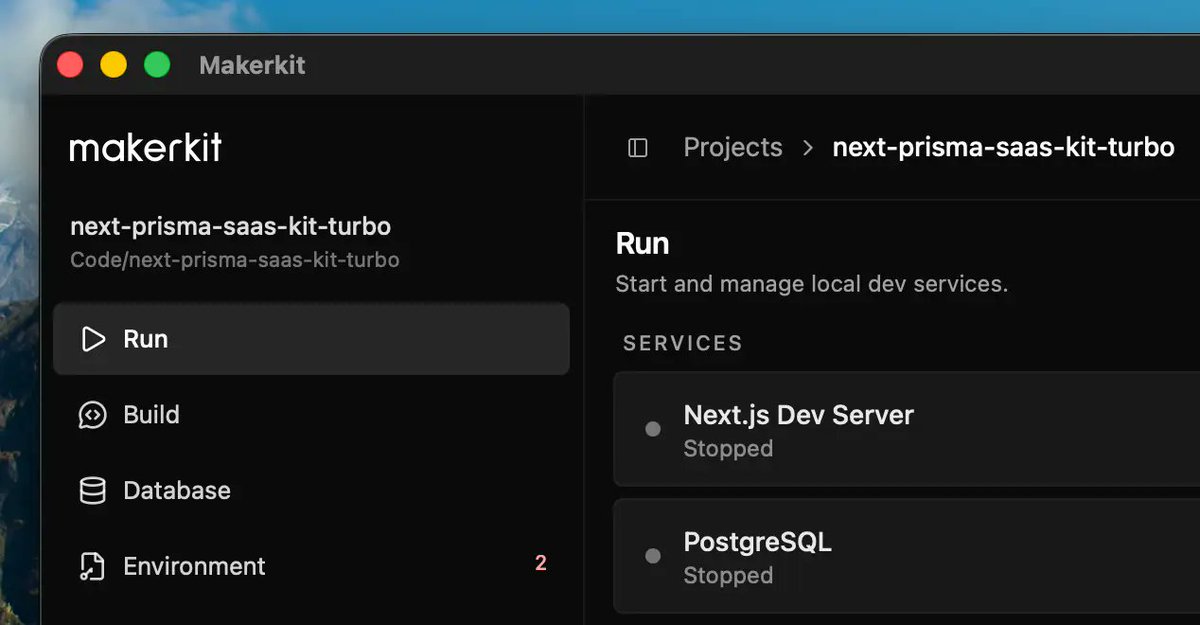Click the Makerkit window title
This screenshot has width=1200, height=625.
click(252, 66)
